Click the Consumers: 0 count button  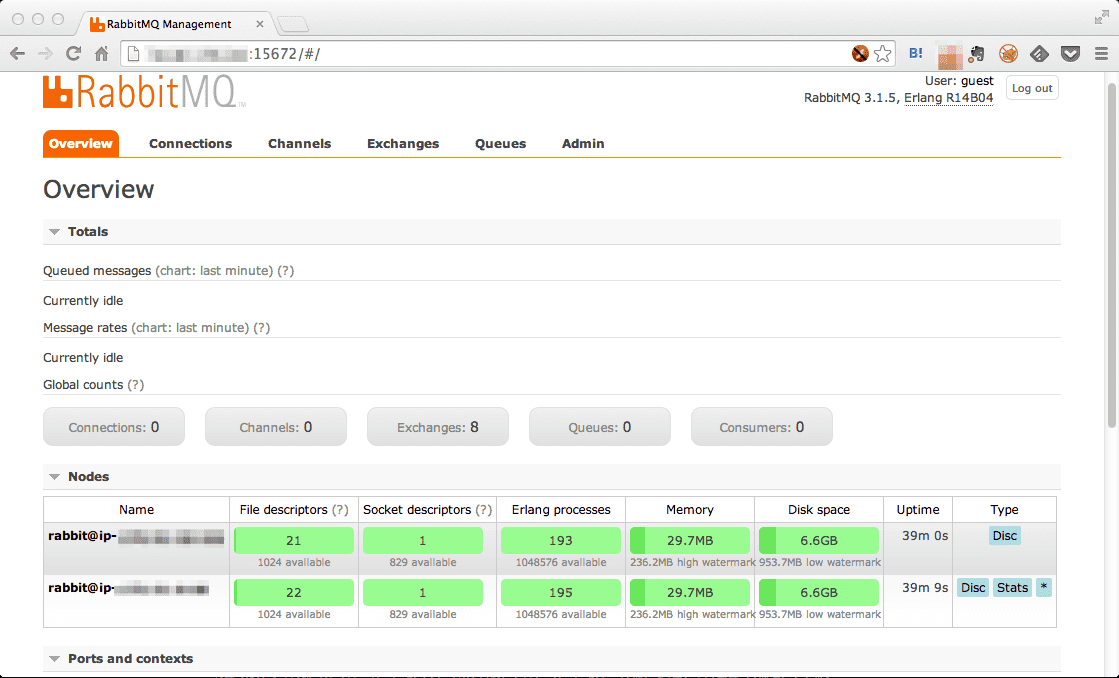coord(761,427)
